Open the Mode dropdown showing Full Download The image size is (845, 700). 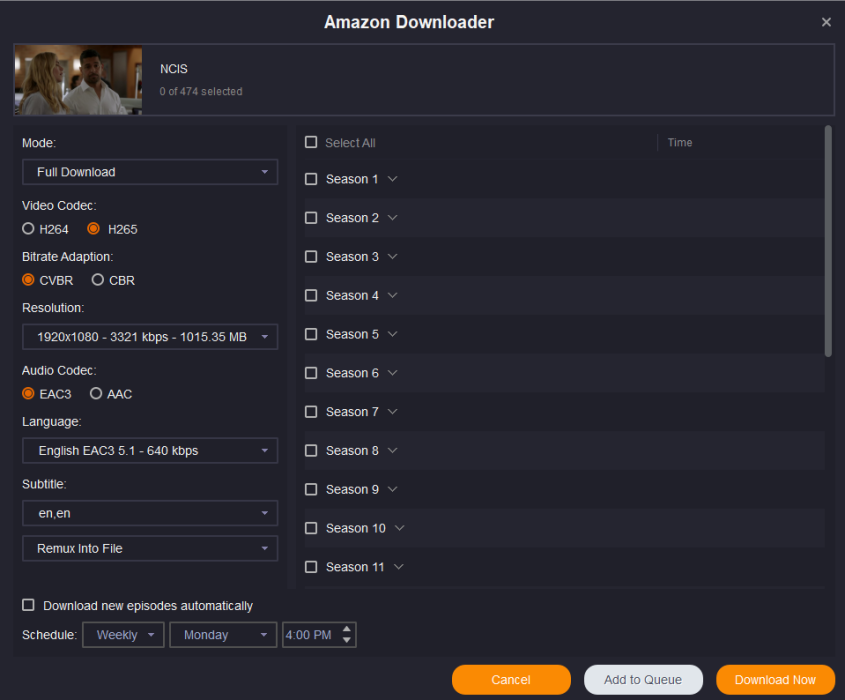(150, 172)
